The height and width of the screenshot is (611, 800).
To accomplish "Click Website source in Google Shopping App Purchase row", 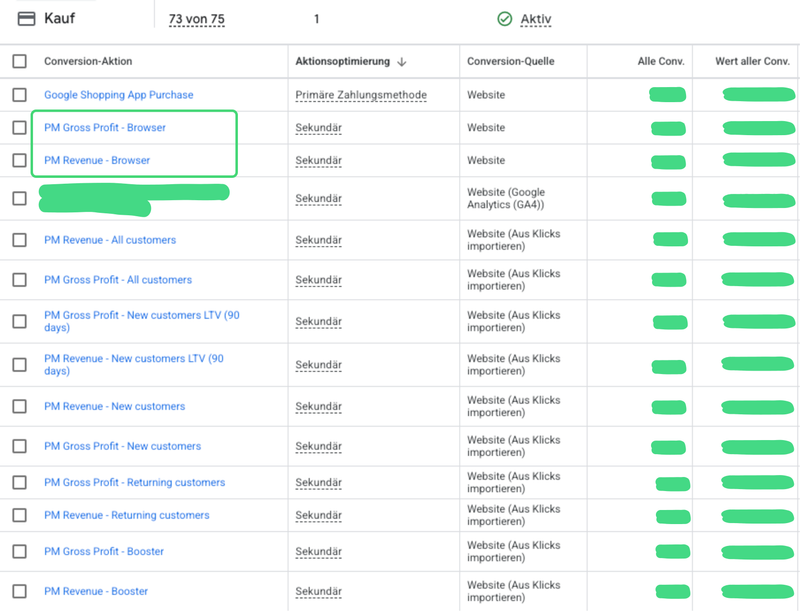I will point(486,95).
